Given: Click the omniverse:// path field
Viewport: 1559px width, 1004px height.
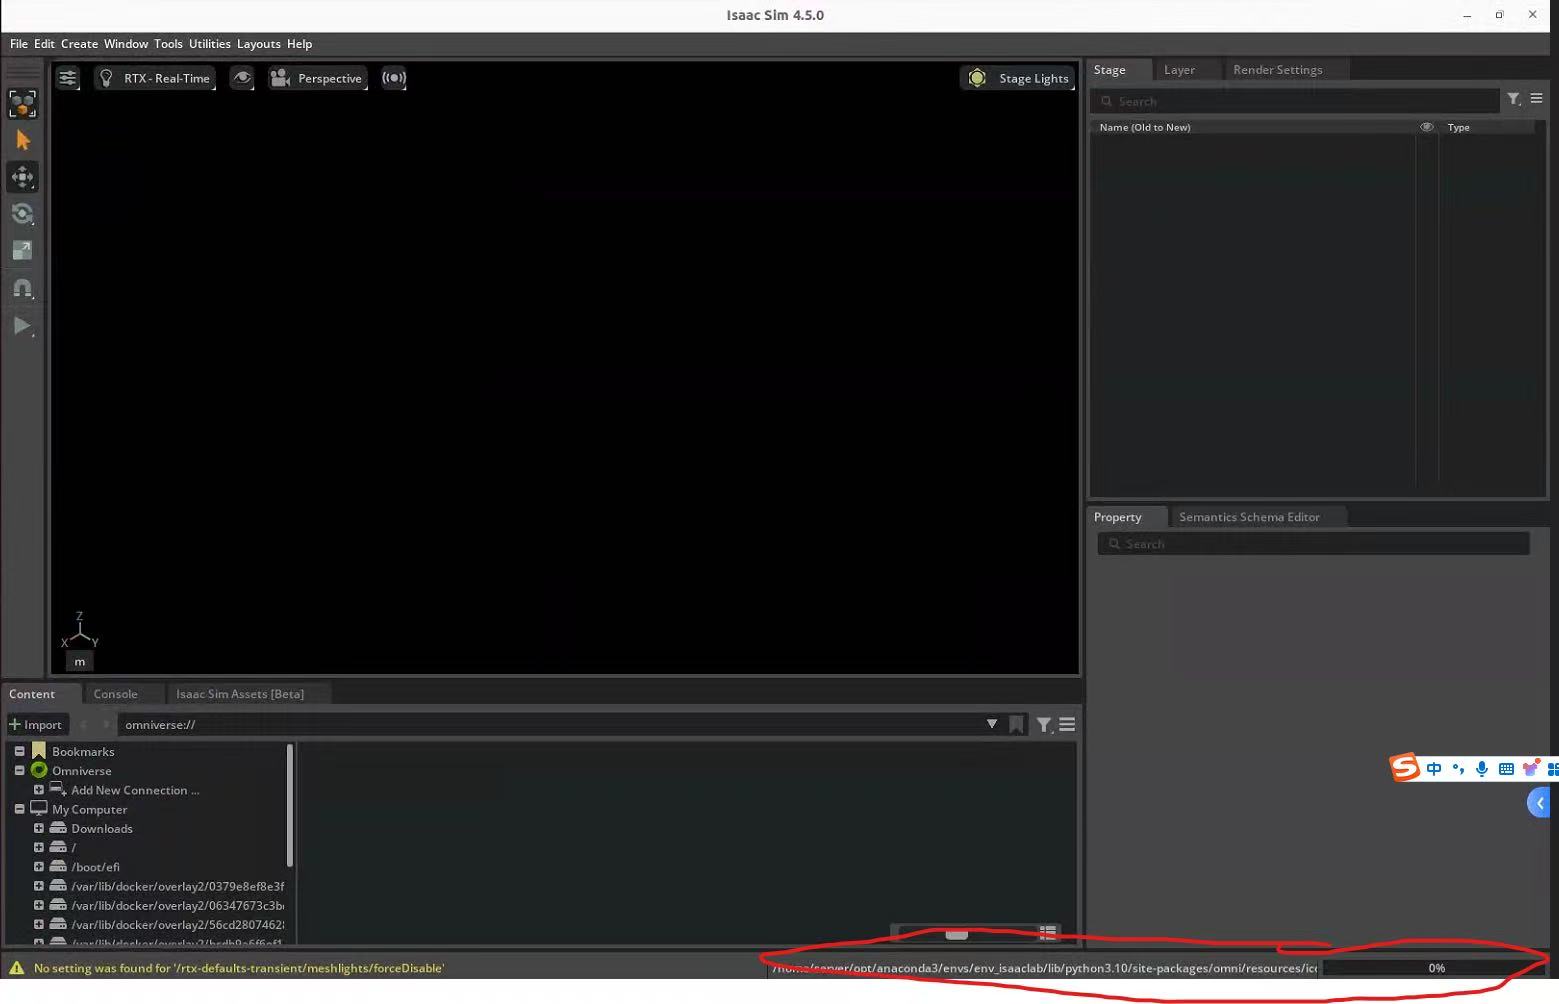Looking at the screenshot, I should [548, 725].
